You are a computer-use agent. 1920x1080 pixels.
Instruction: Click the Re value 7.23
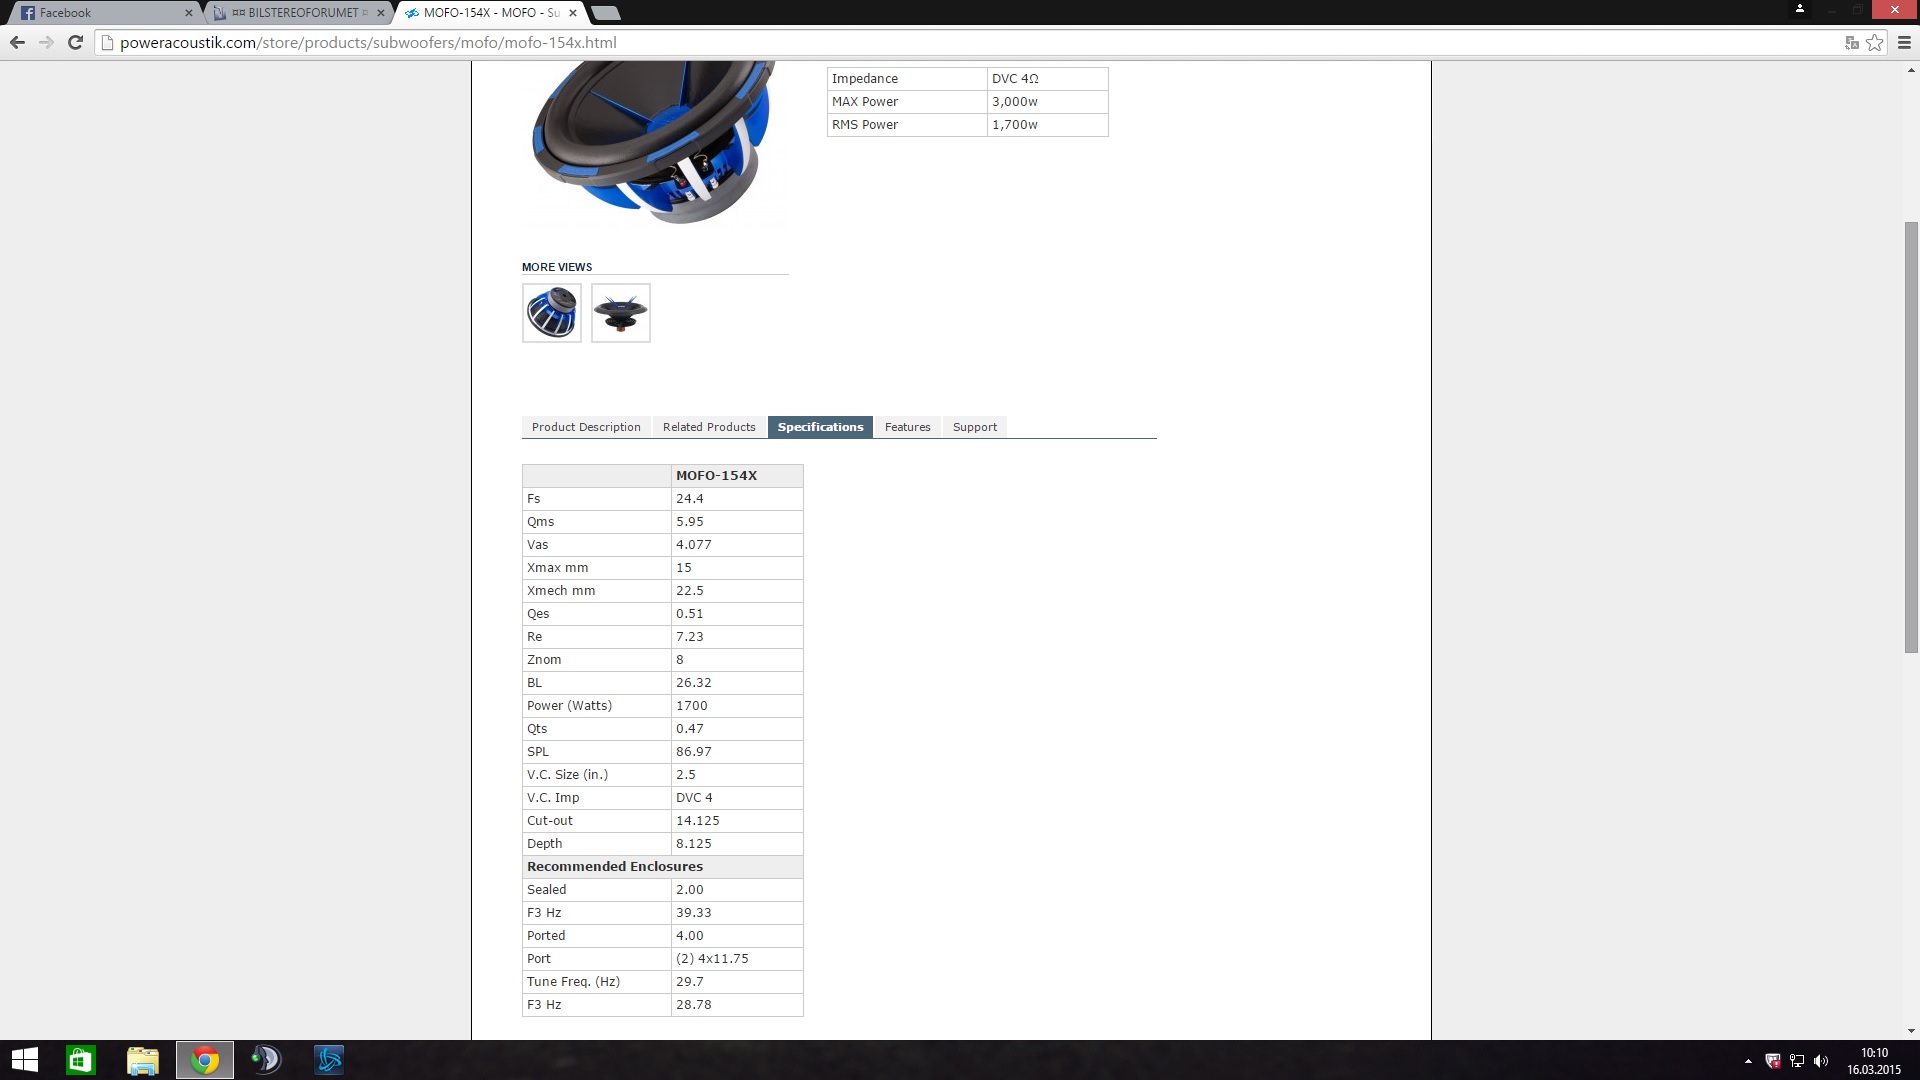tap(690, 637)
